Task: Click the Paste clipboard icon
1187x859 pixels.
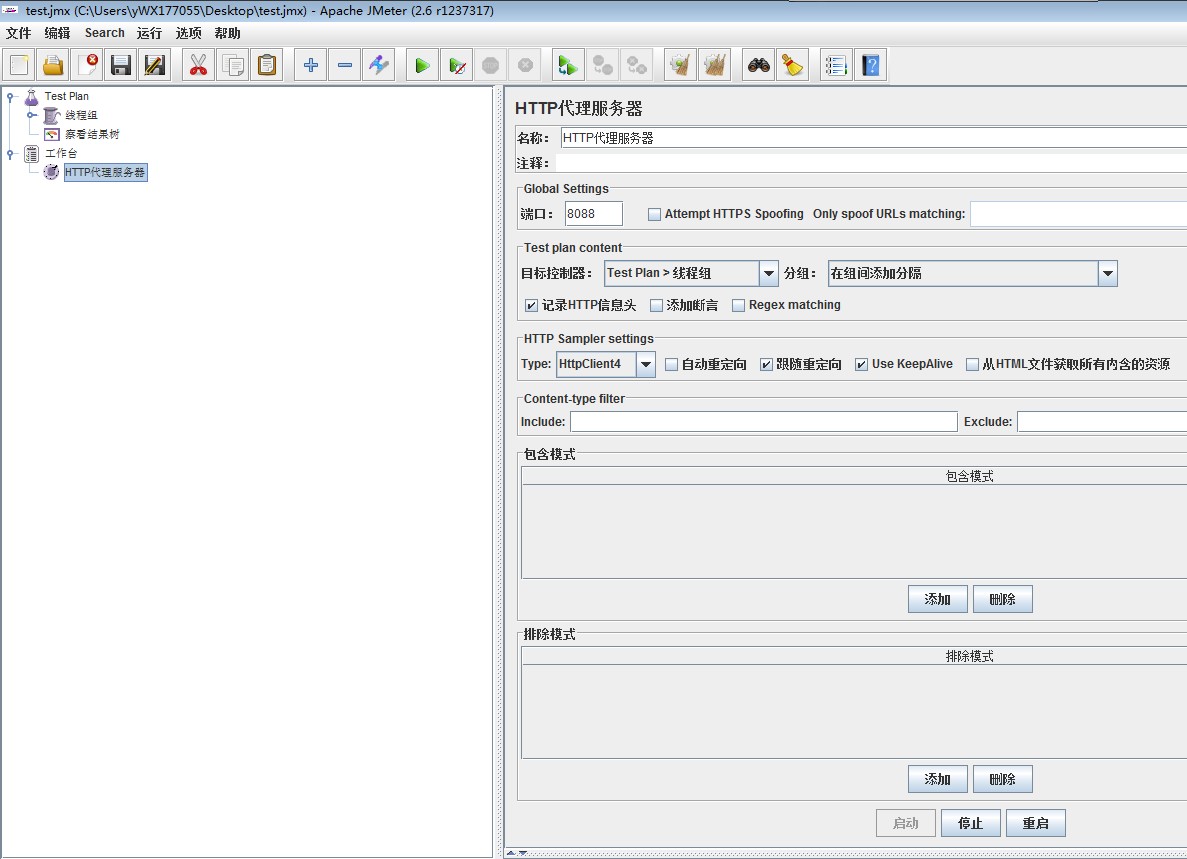Action: (266, 65)
